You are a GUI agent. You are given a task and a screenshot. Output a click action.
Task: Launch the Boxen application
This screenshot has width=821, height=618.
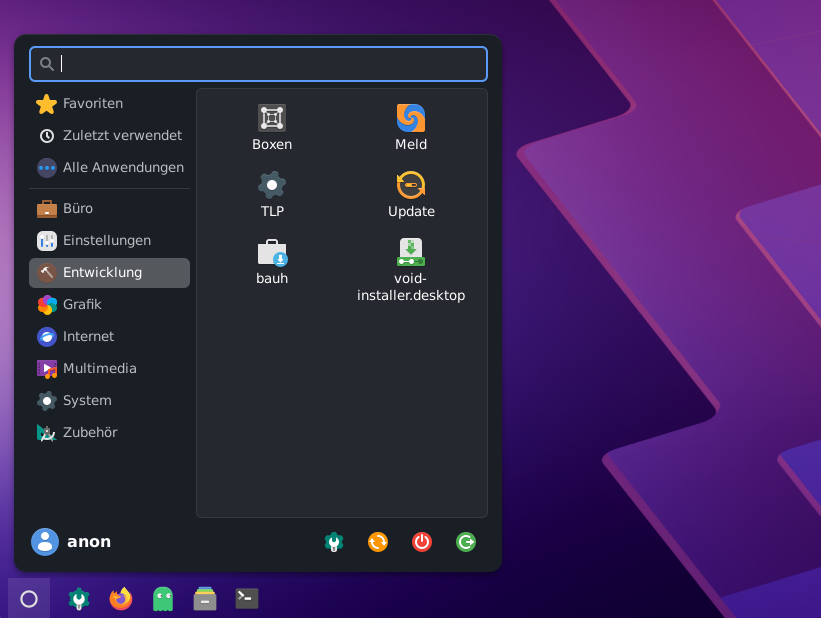click(x=272, y=128)
